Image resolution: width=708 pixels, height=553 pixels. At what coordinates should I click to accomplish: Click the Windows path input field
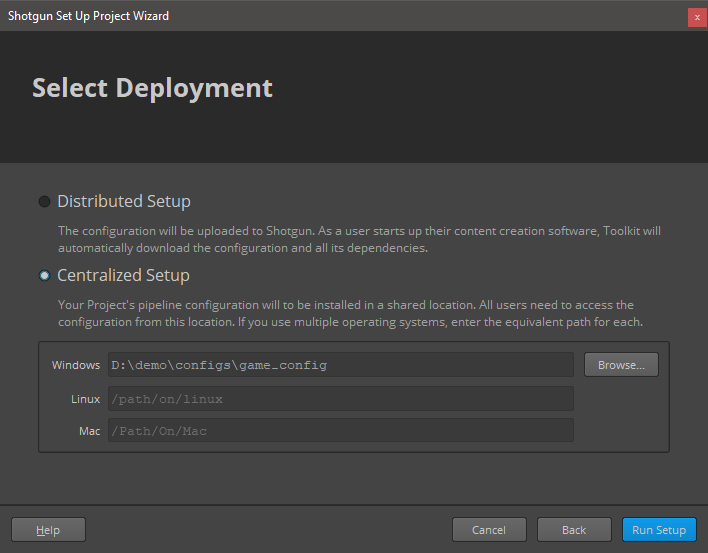(x=341, y=365)
